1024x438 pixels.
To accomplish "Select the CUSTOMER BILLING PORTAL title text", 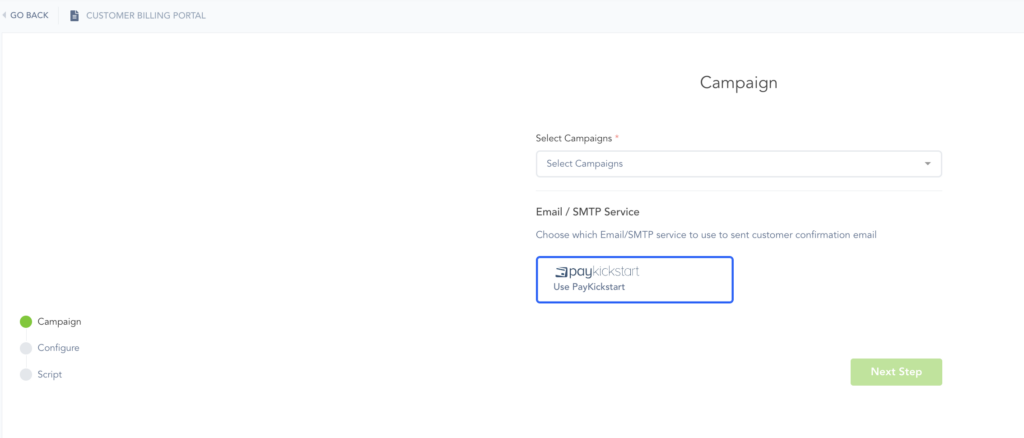I will (x=146, y=15).
